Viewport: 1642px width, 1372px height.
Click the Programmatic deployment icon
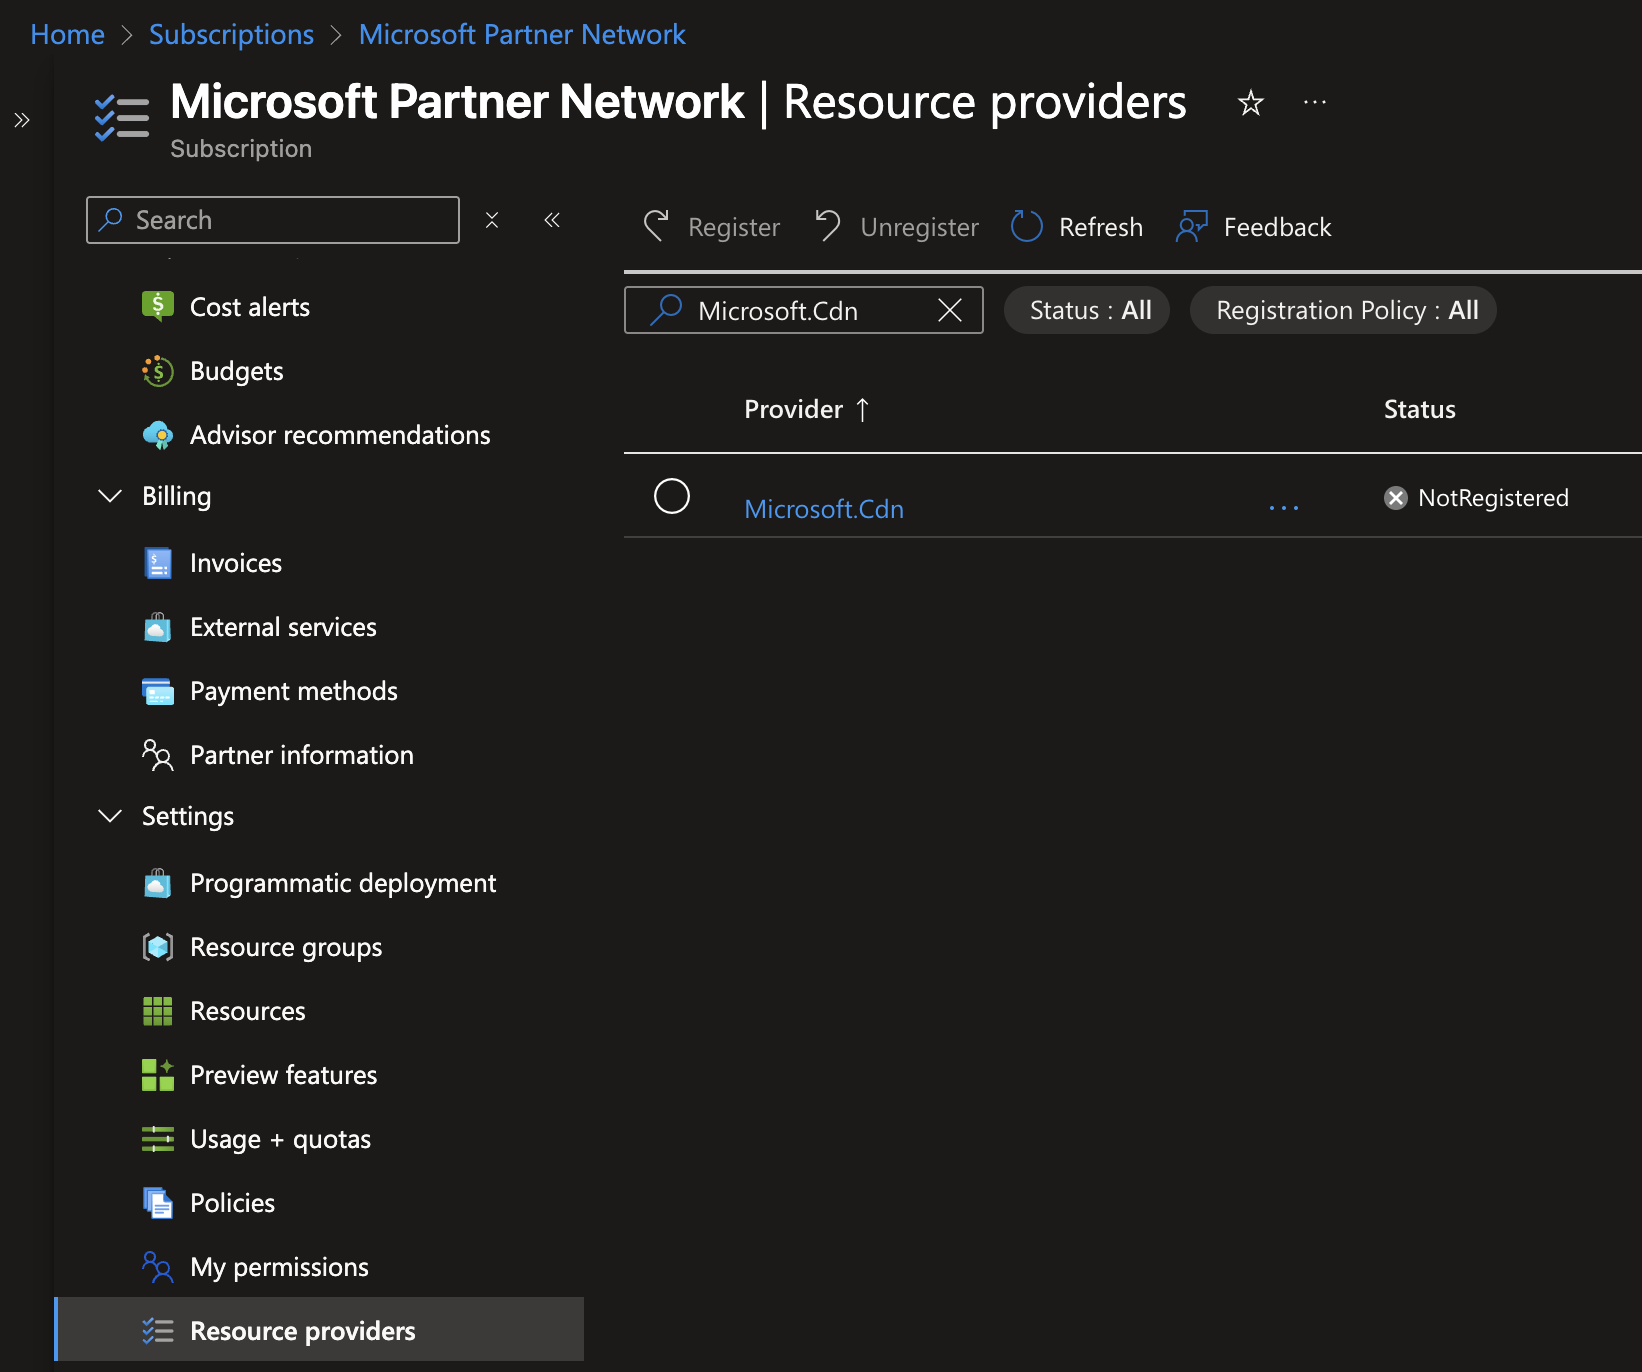coord(158,883)
